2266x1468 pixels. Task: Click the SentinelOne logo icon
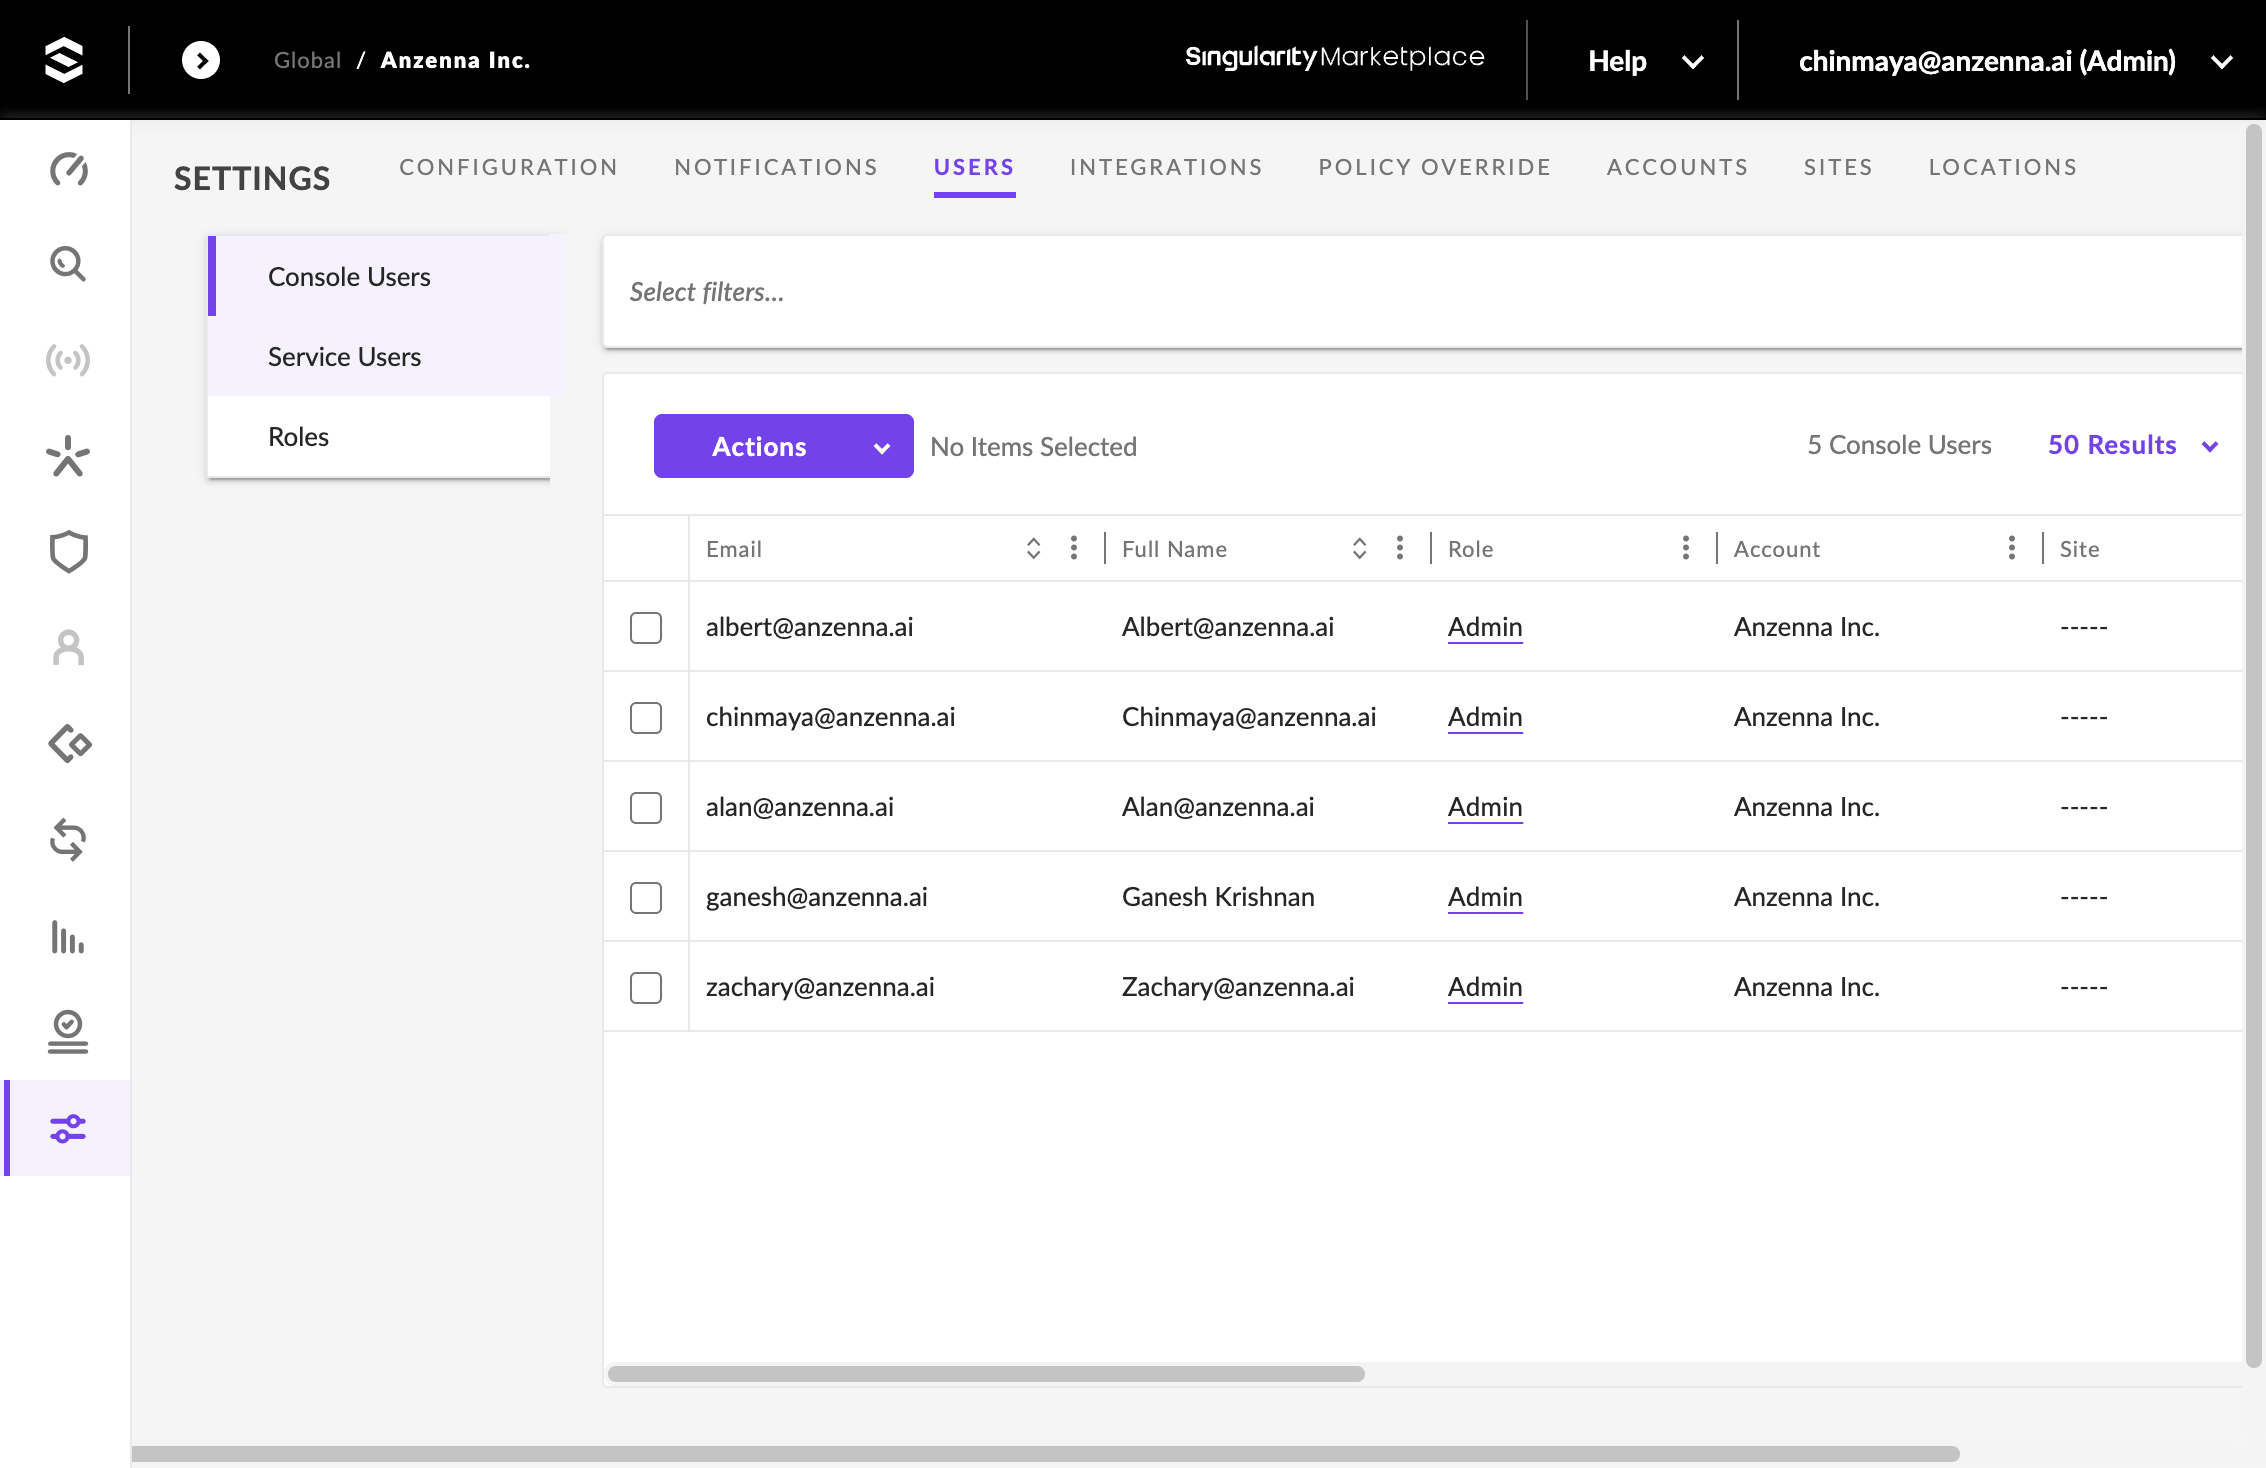(x=64, y=60)
